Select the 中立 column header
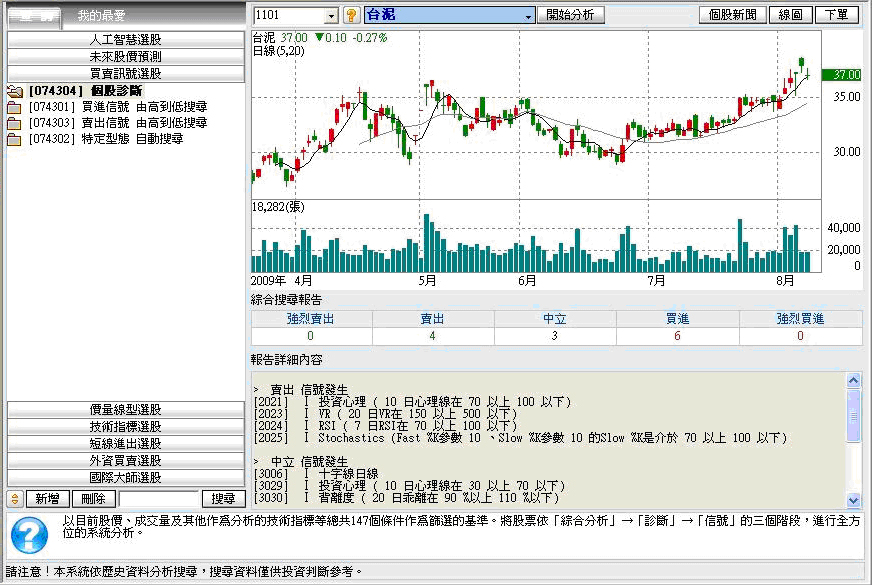 pos(554,319)
